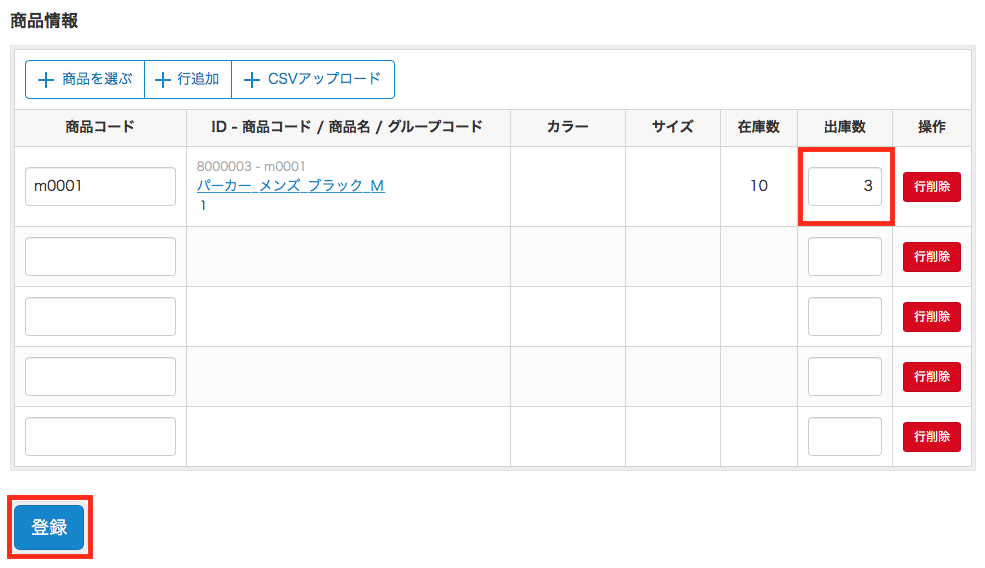The width and height of the screenshot is (985, 568).
Task: Remove the third row using 行削除
Action: click(931, 317)
